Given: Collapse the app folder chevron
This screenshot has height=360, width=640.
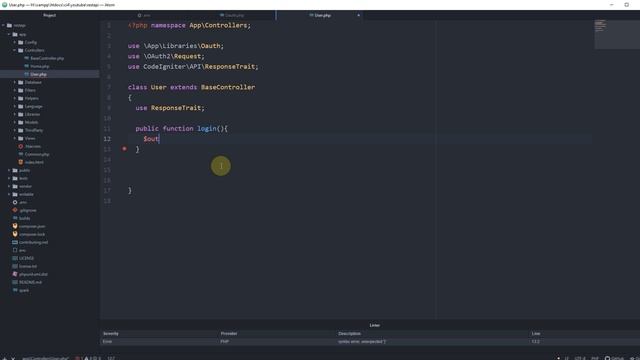Looking at the screenshot, I should (9, 34).
